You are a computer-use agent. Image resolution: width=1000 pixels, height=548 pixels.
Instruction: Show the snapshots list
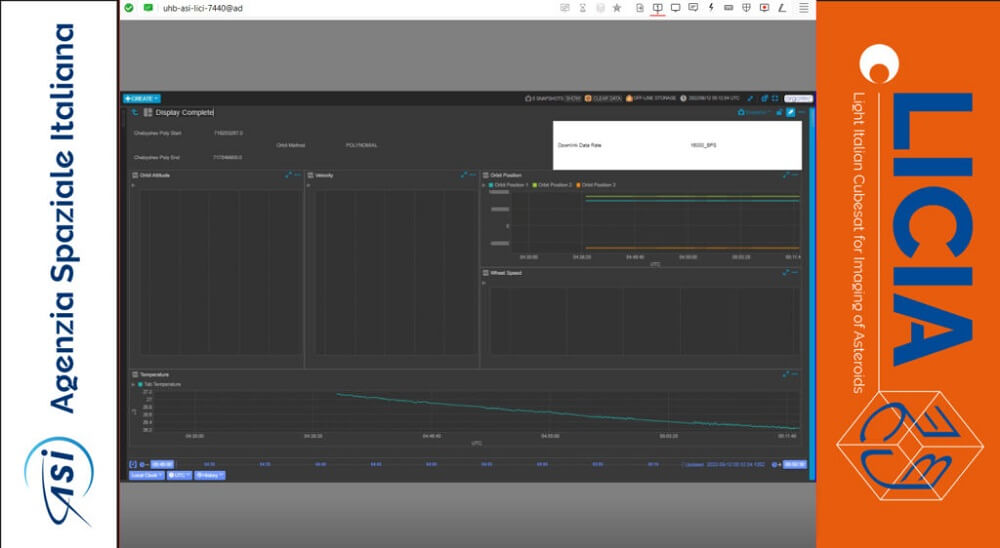(x=573, y=98)
